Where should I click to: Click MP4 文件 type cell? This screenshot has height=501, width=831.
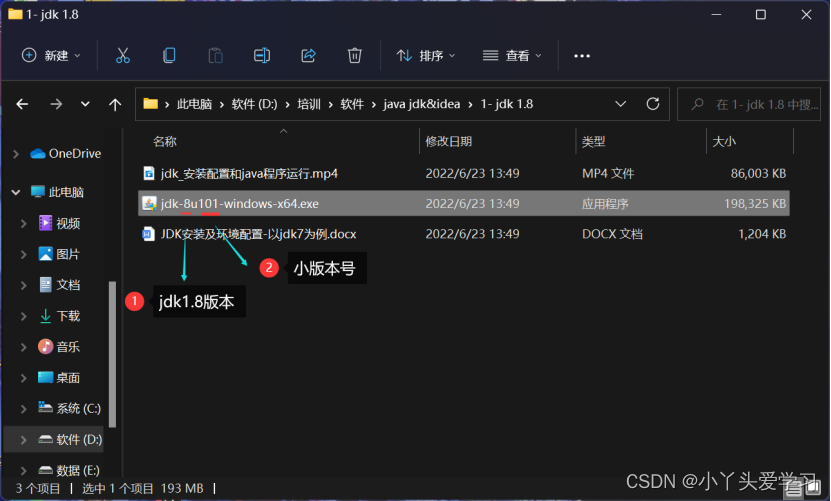[x=608, y=173]
